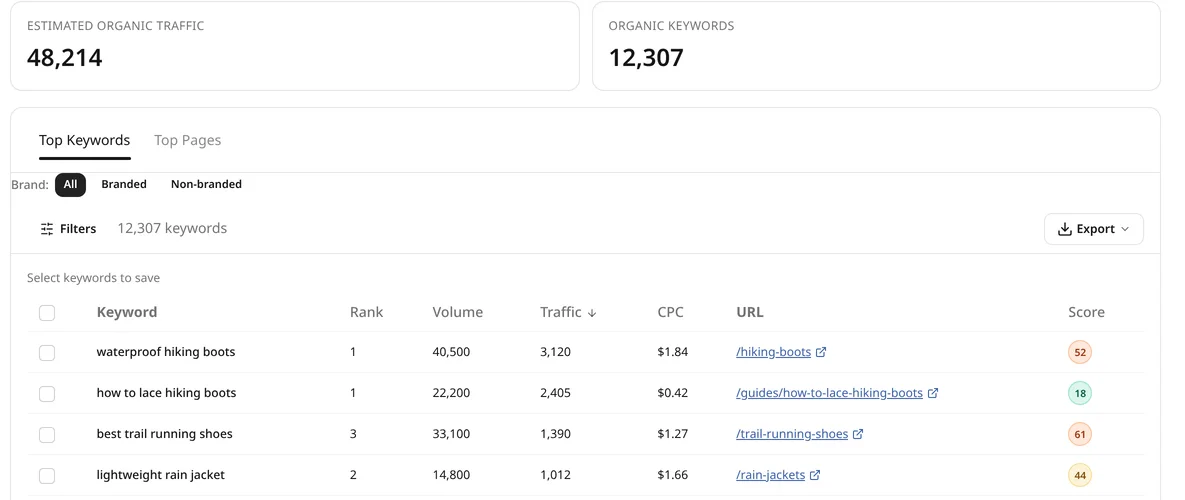Sort by the Rank column header

(367, 313)
